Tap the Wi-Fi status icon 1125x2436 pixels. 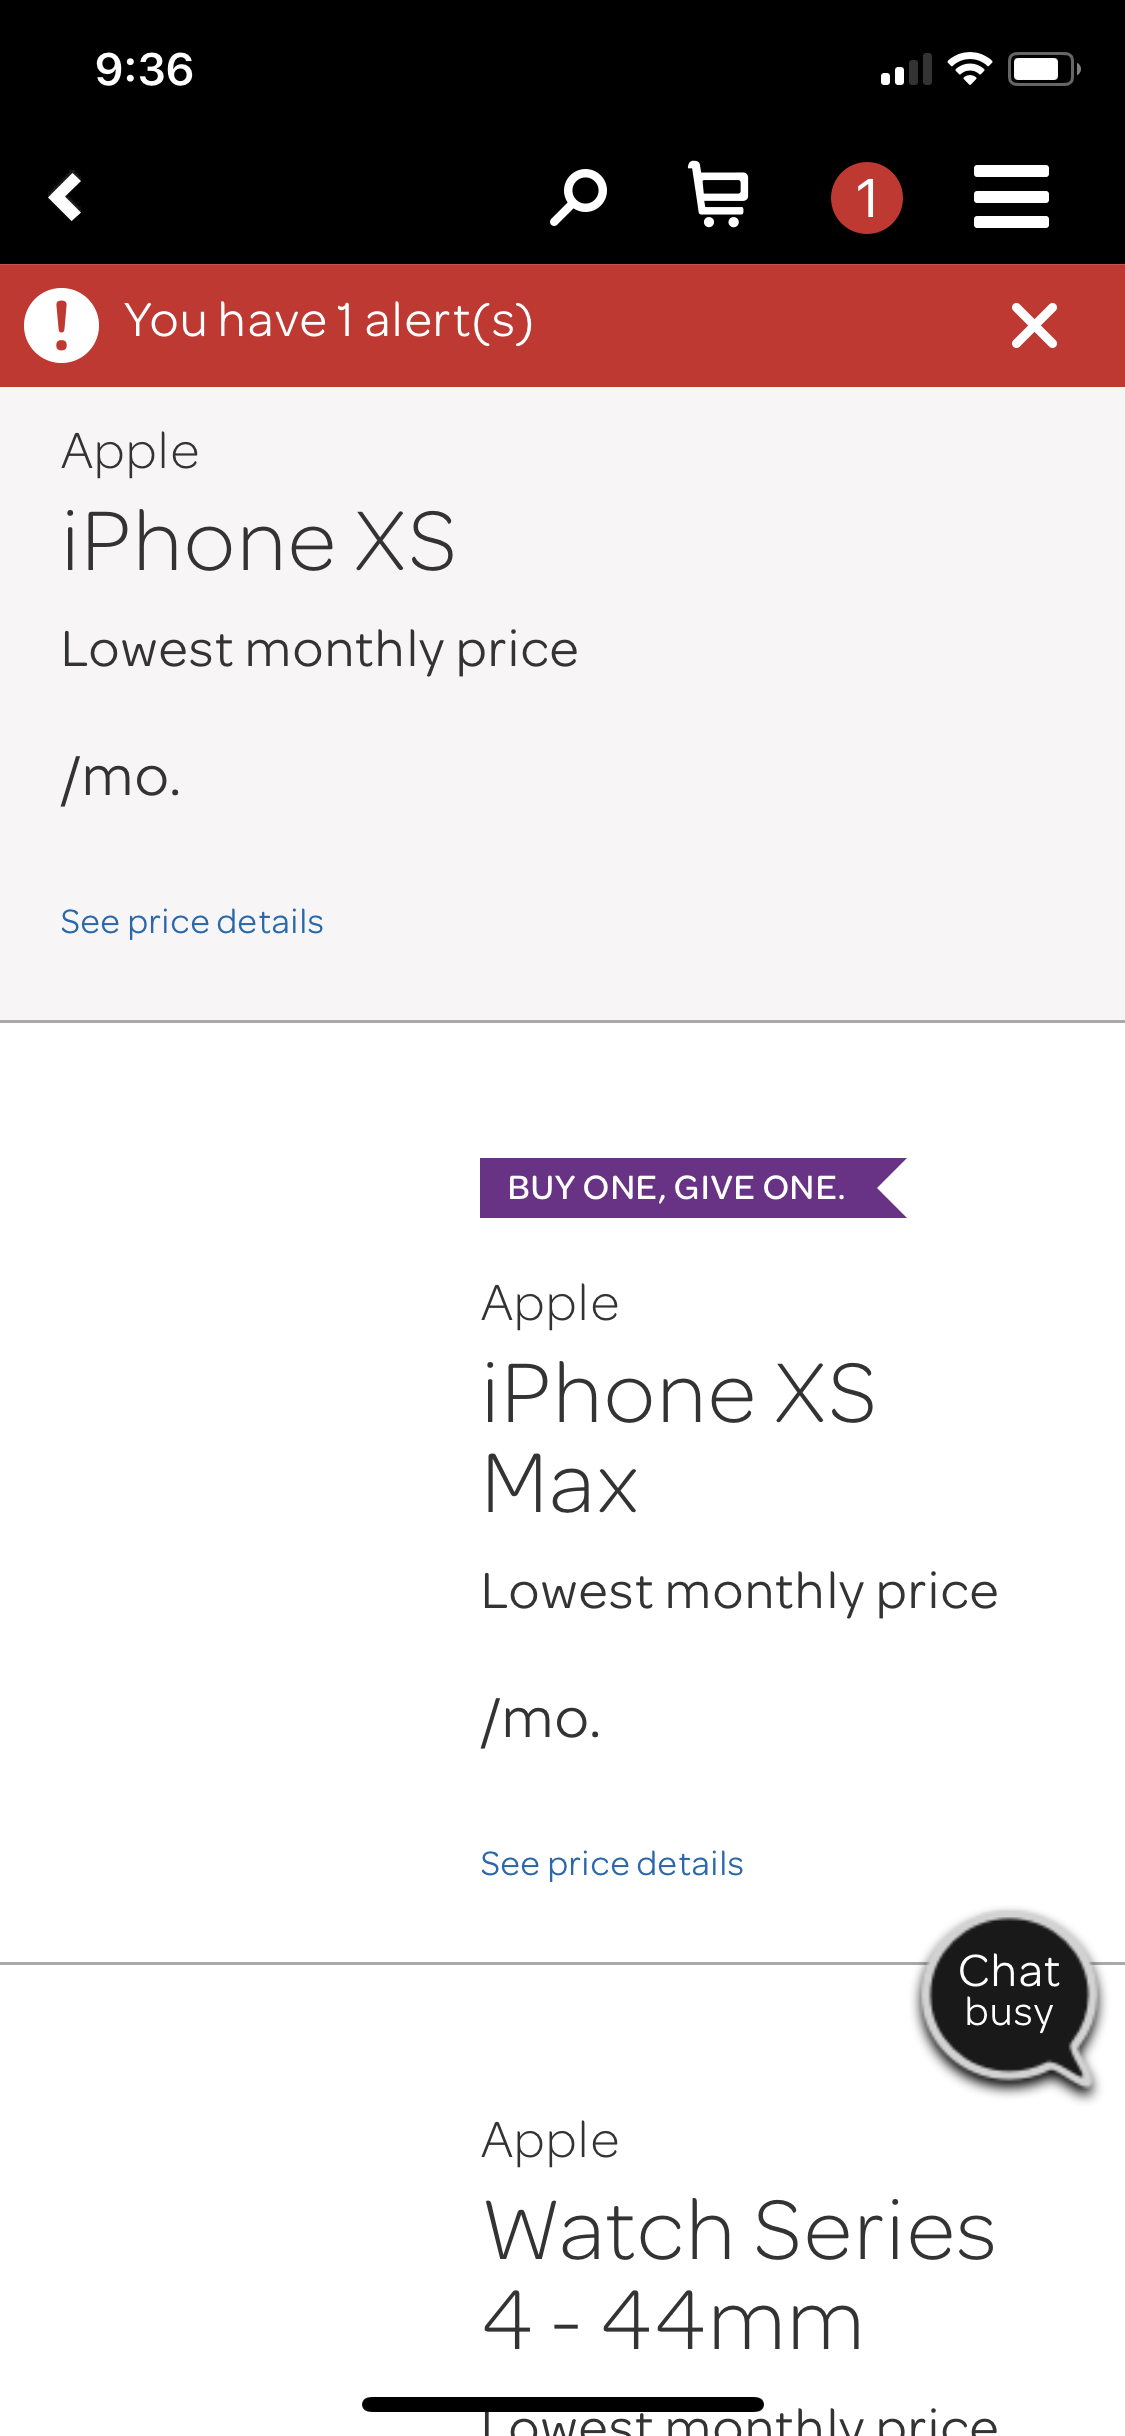[x=969, y=69]
